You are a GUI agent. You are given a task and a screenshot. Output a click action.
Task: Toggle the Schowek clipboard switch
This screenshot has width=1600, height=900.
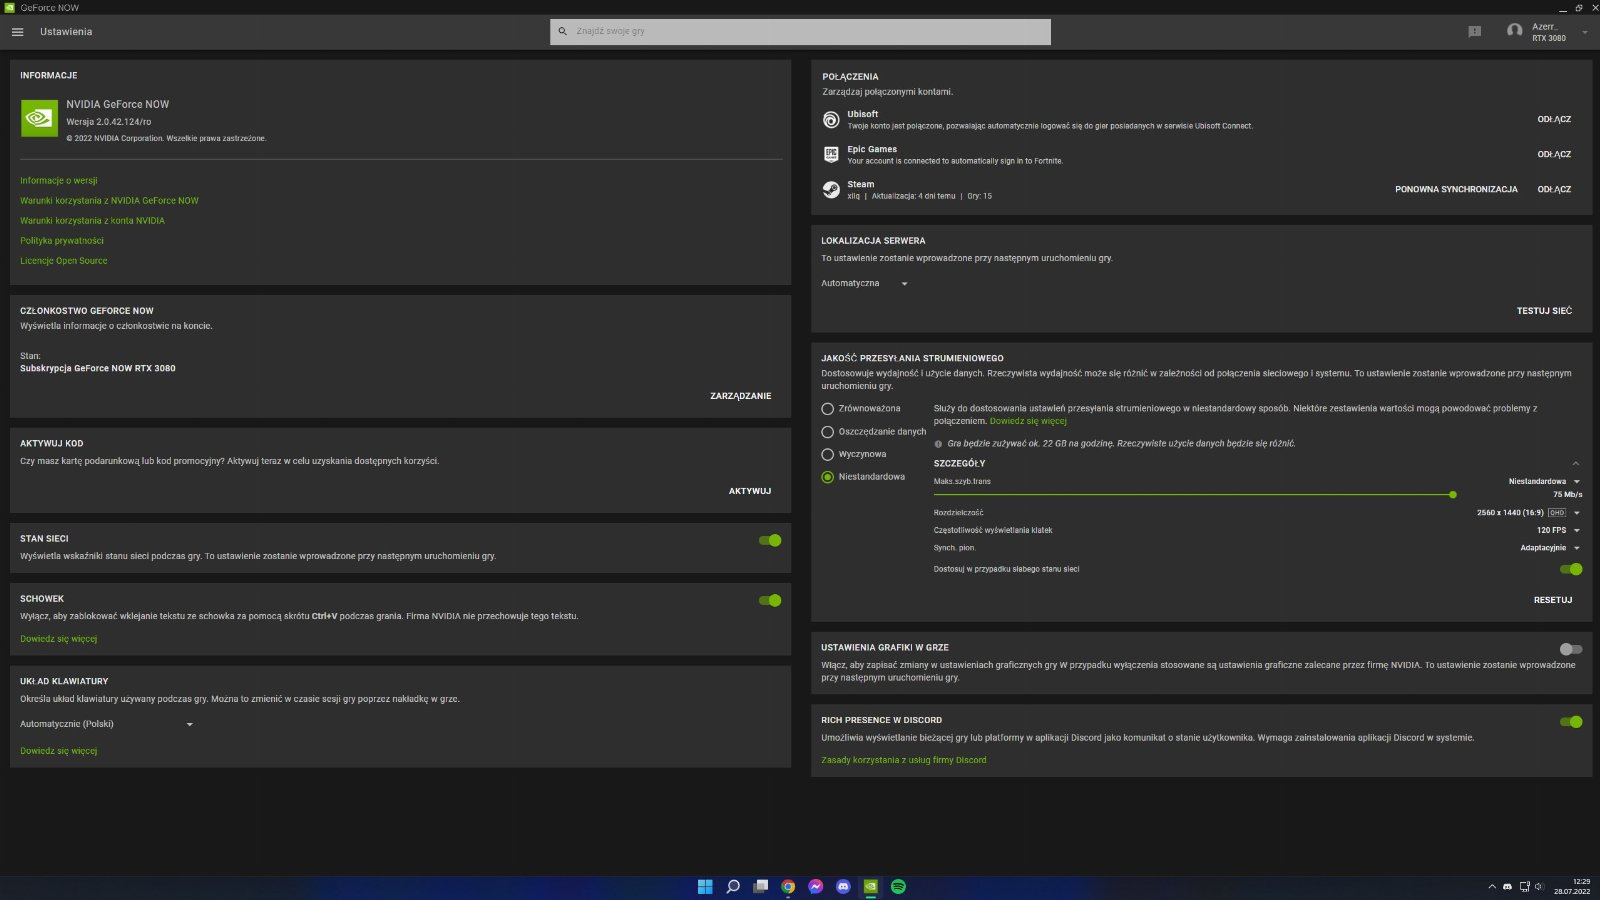tap(770, 600)
